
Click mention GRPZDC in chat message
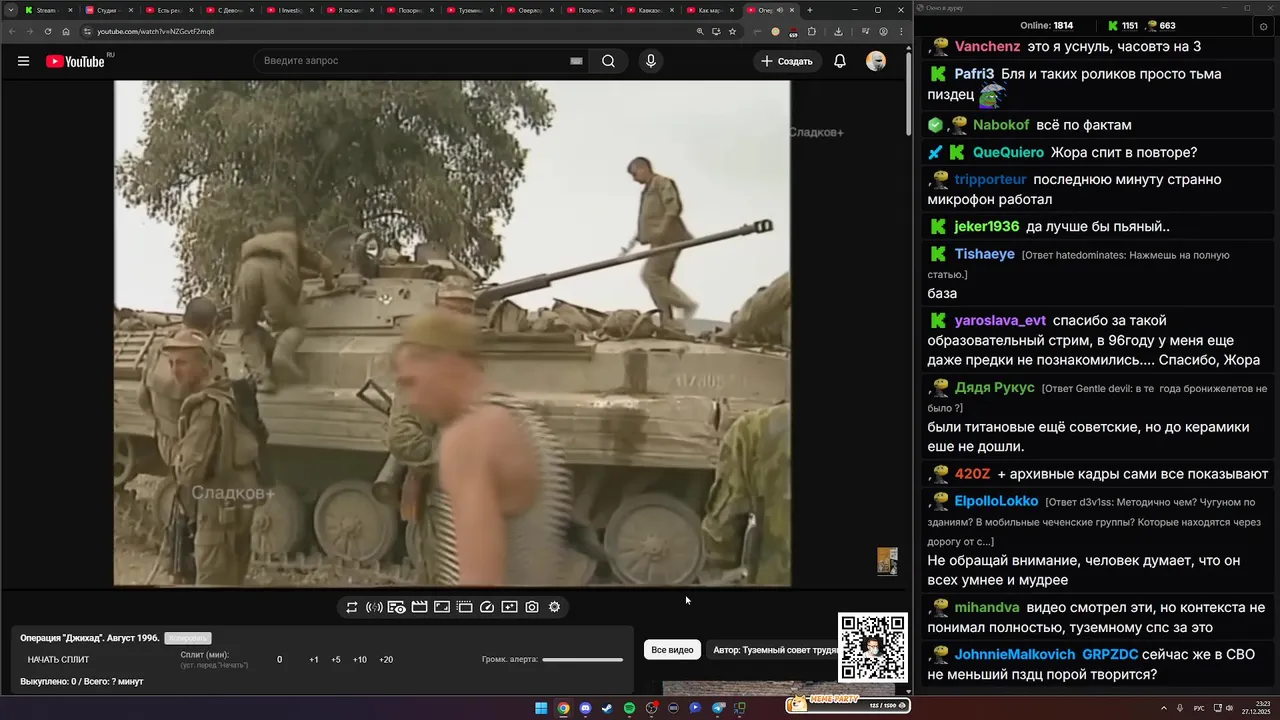tap(1110, 655)
